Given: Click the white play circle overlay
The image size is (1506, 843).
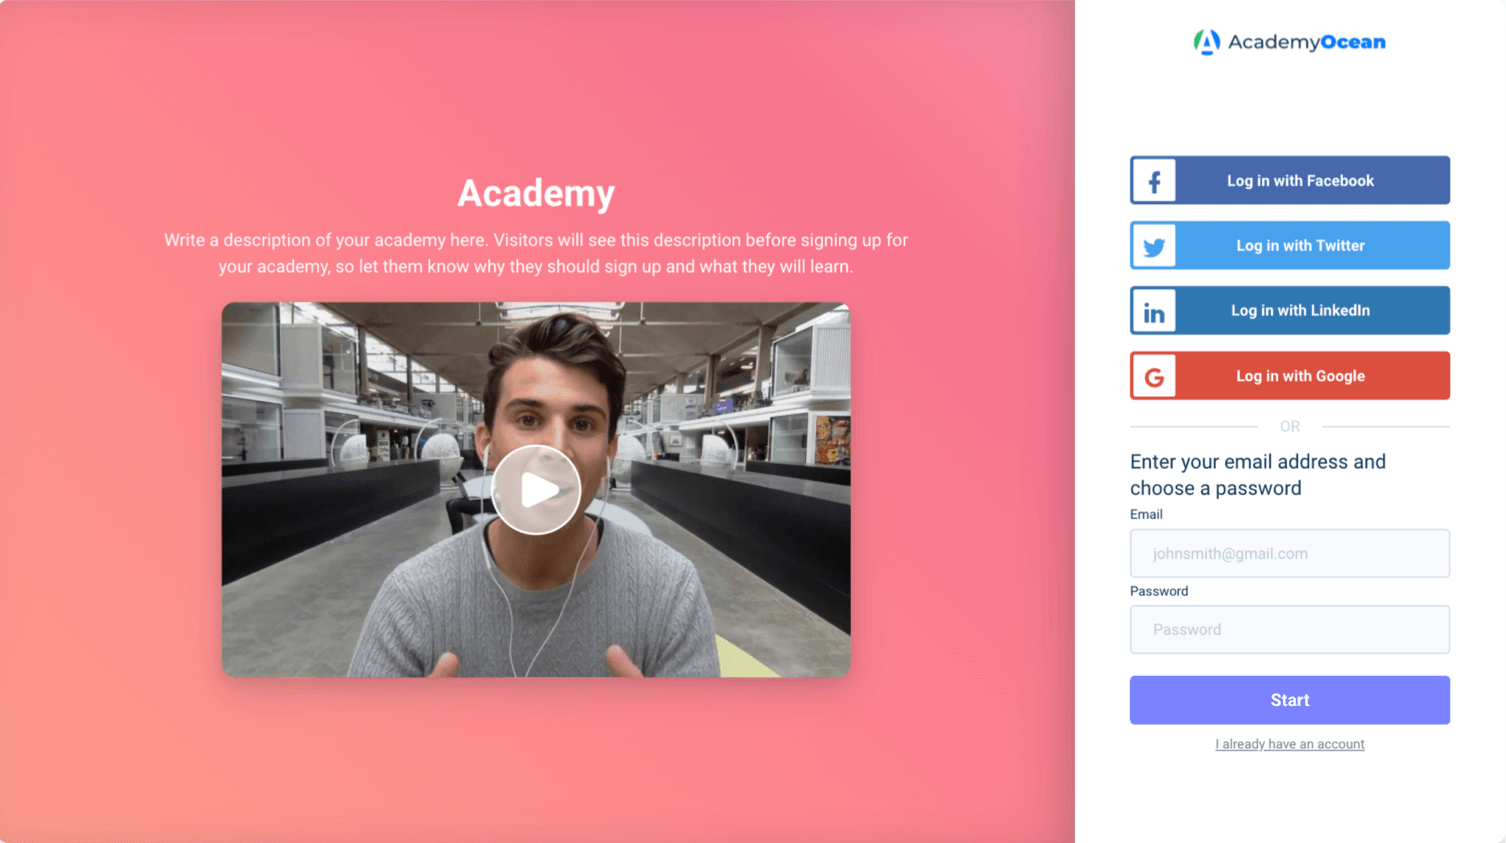Looking at the screenshot, I should click(x=536, y=488).
